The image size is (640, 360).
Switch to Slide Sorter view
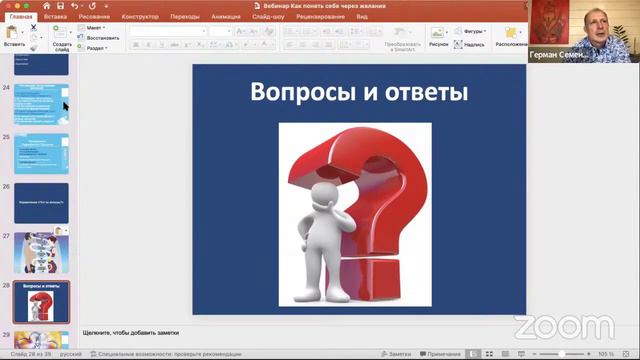point(489,354)
